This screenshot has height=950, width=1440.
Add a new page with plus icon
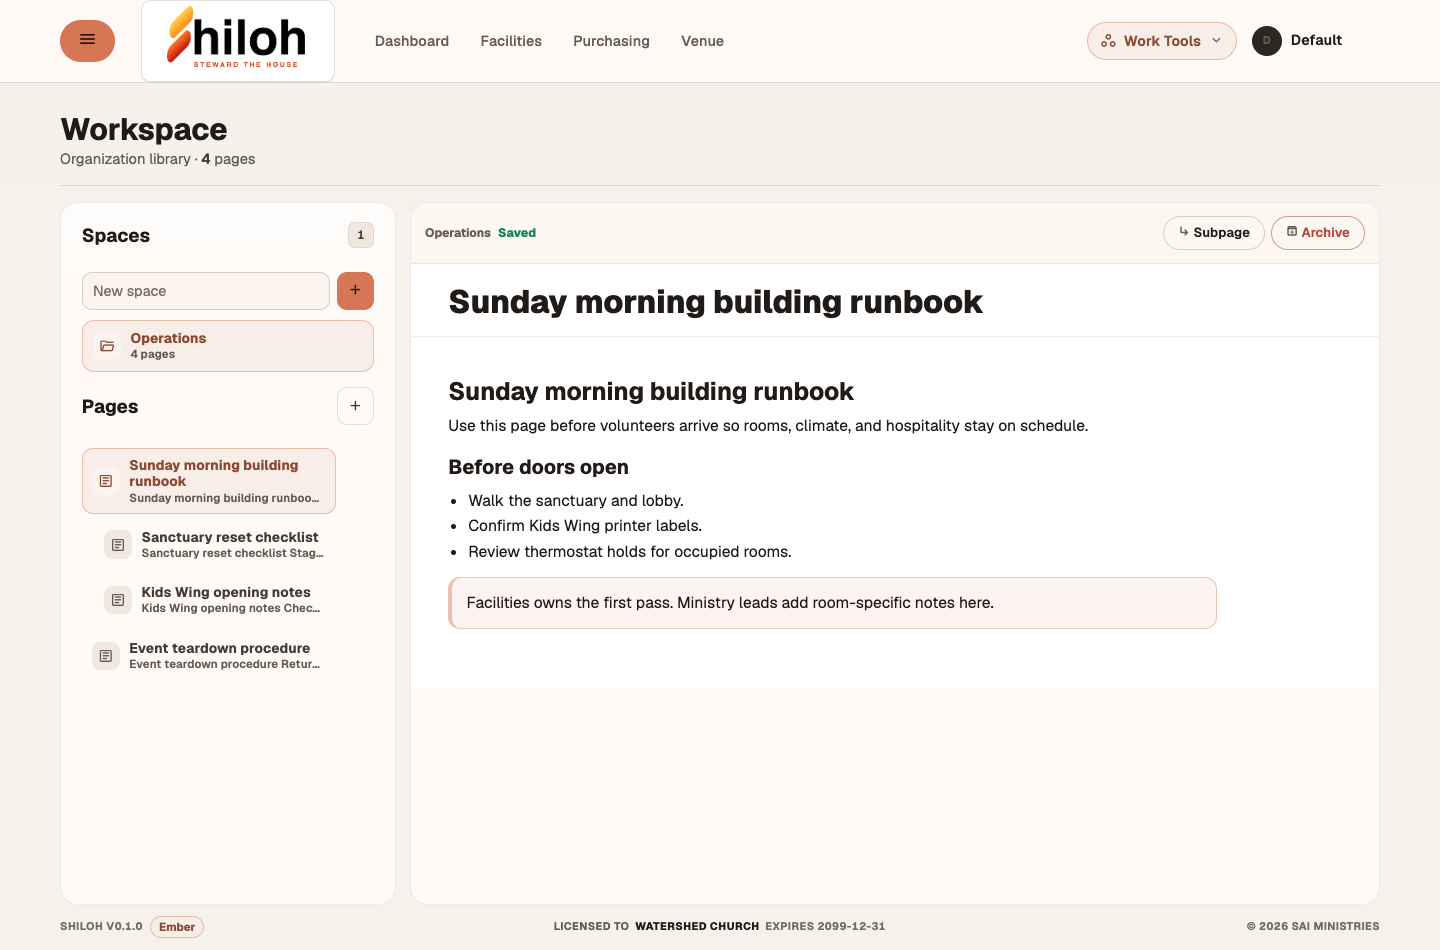(x=355, y=406)
